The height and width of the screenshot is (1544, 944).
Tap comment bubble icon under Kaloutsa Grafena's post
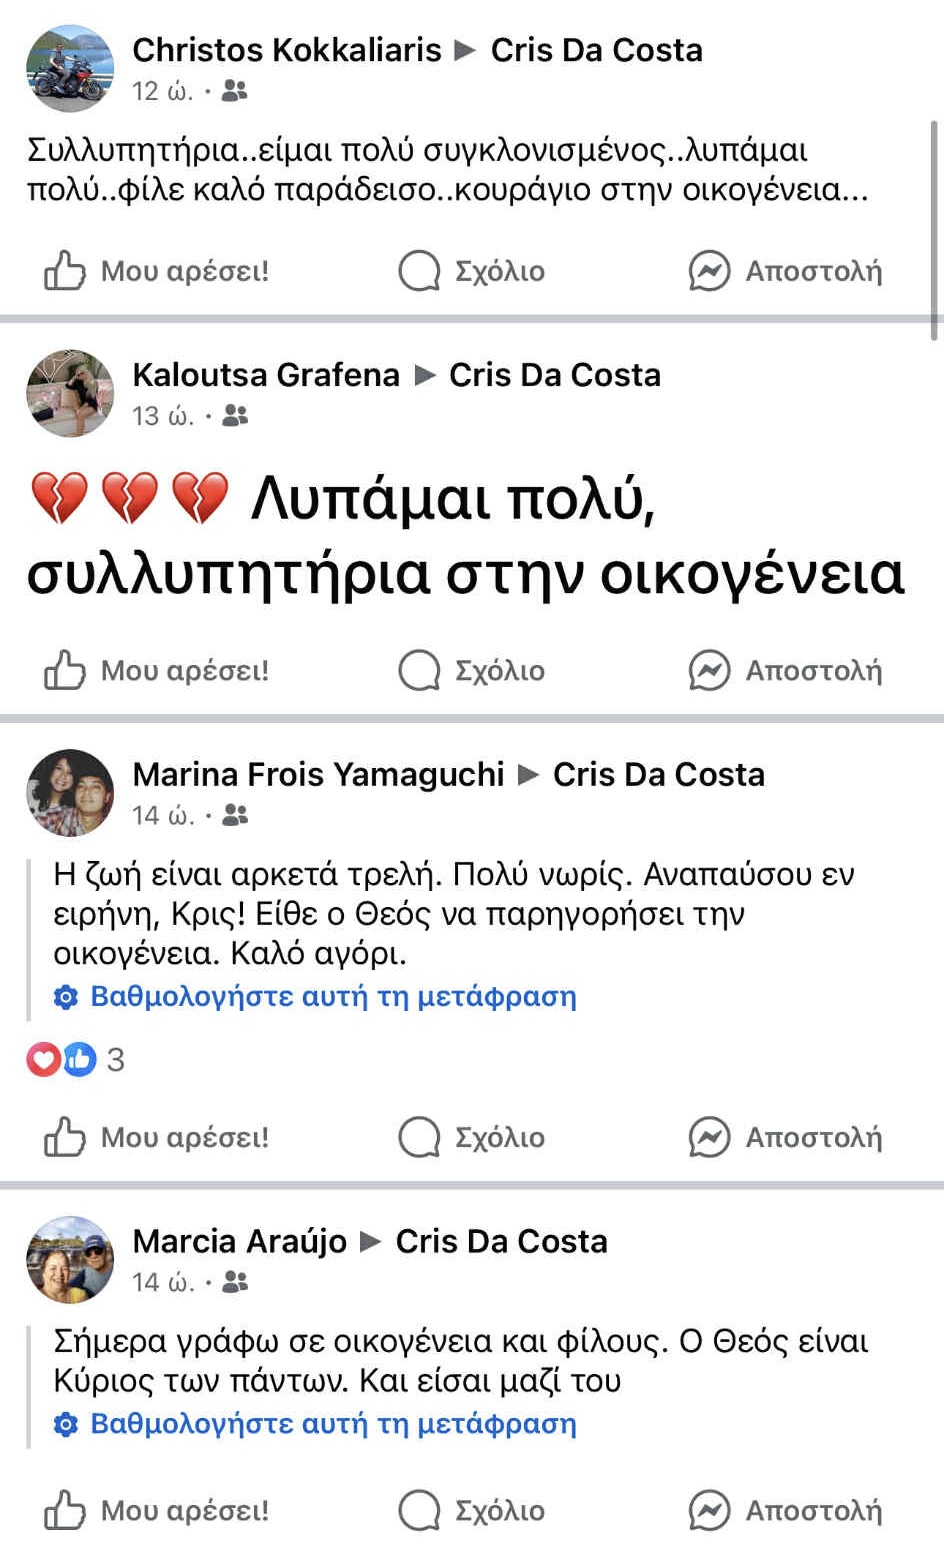[419, 671]
